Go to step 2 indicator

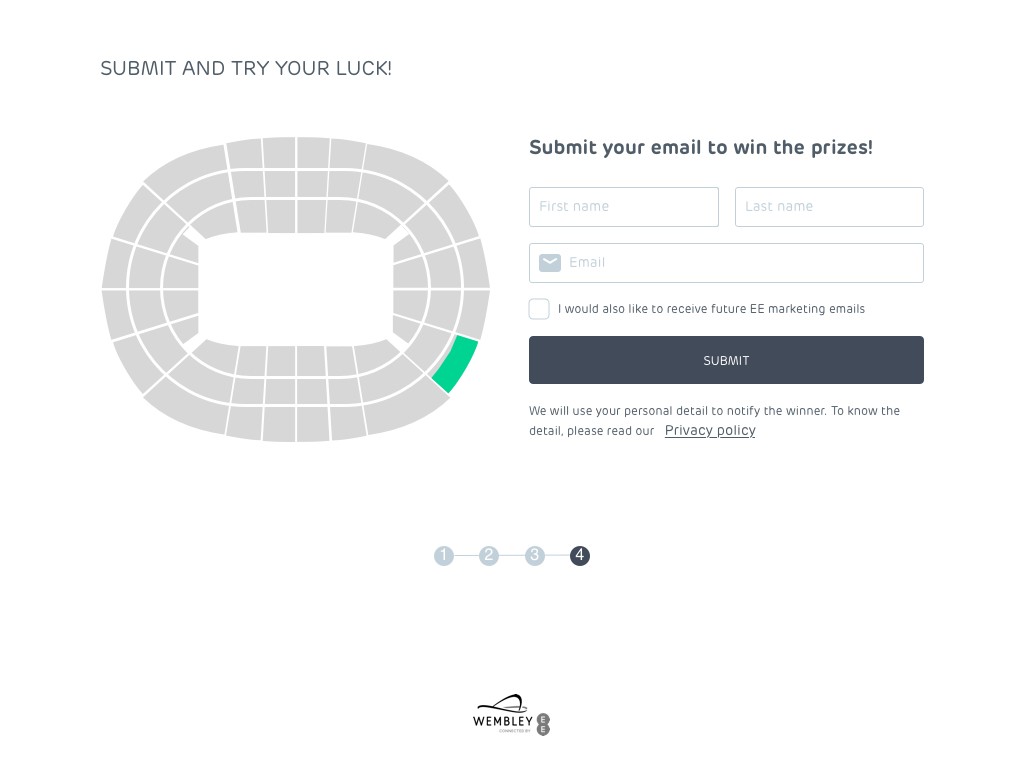click(489, 556)
